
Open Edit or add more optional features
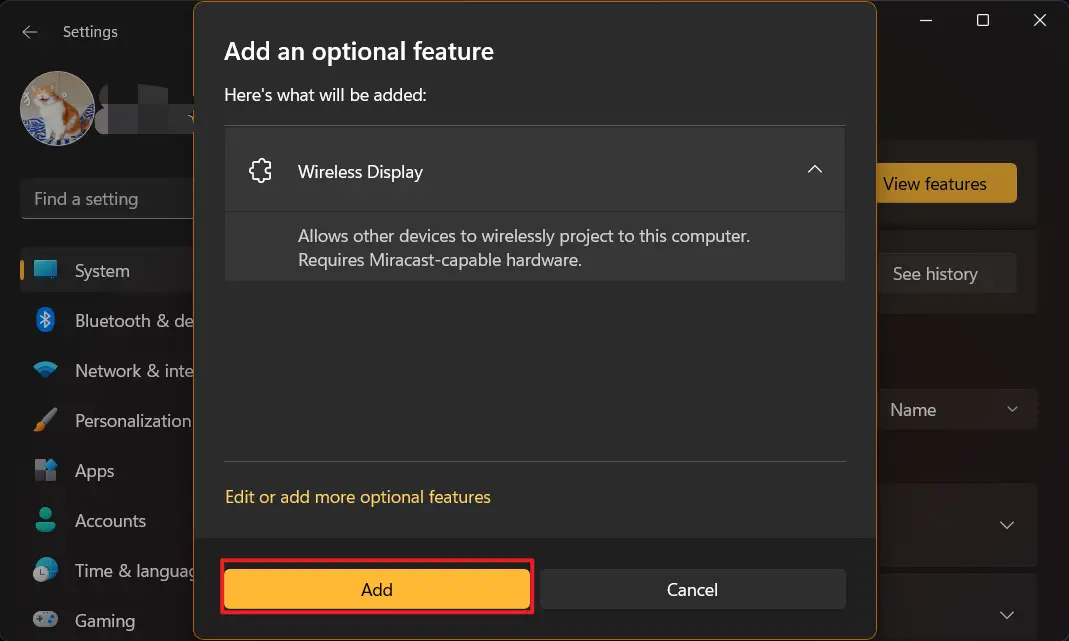[x=358, y=495]
